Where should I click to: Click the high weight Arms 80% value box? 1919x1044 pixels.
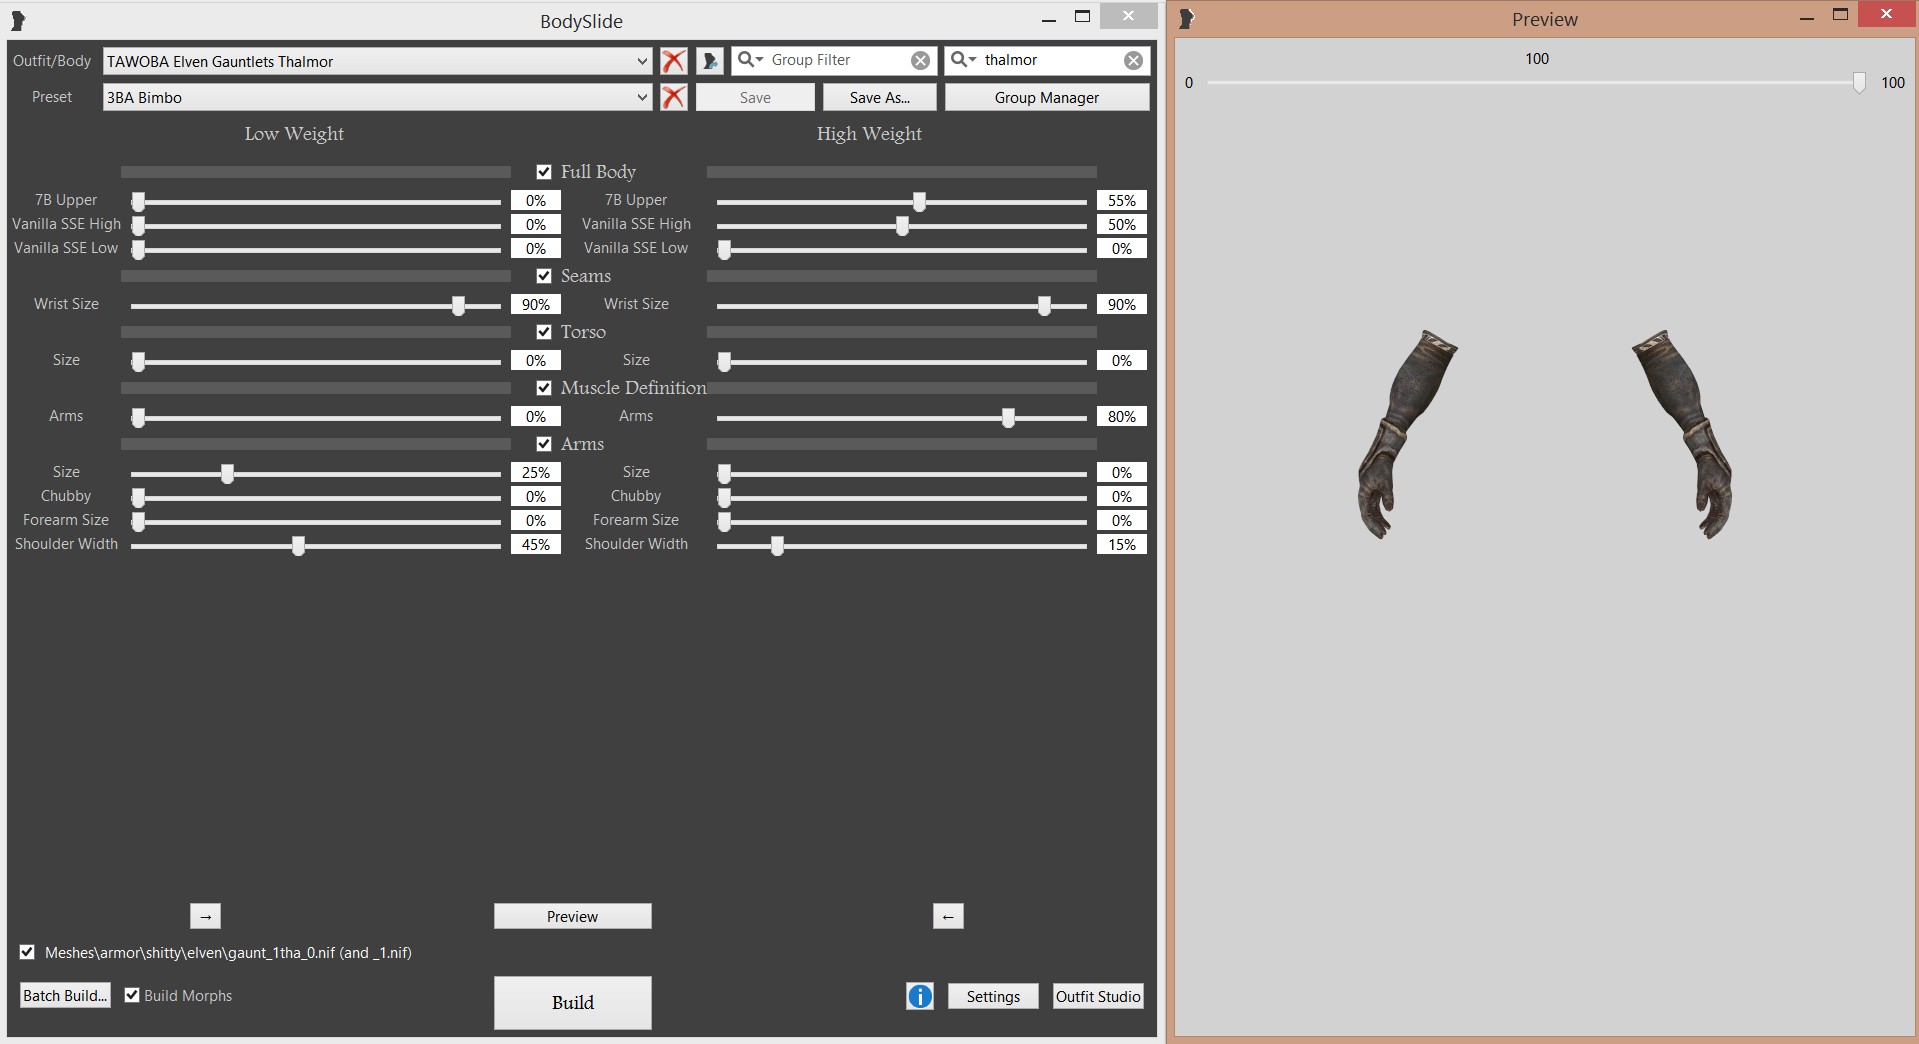click(x=1122, y=416)
